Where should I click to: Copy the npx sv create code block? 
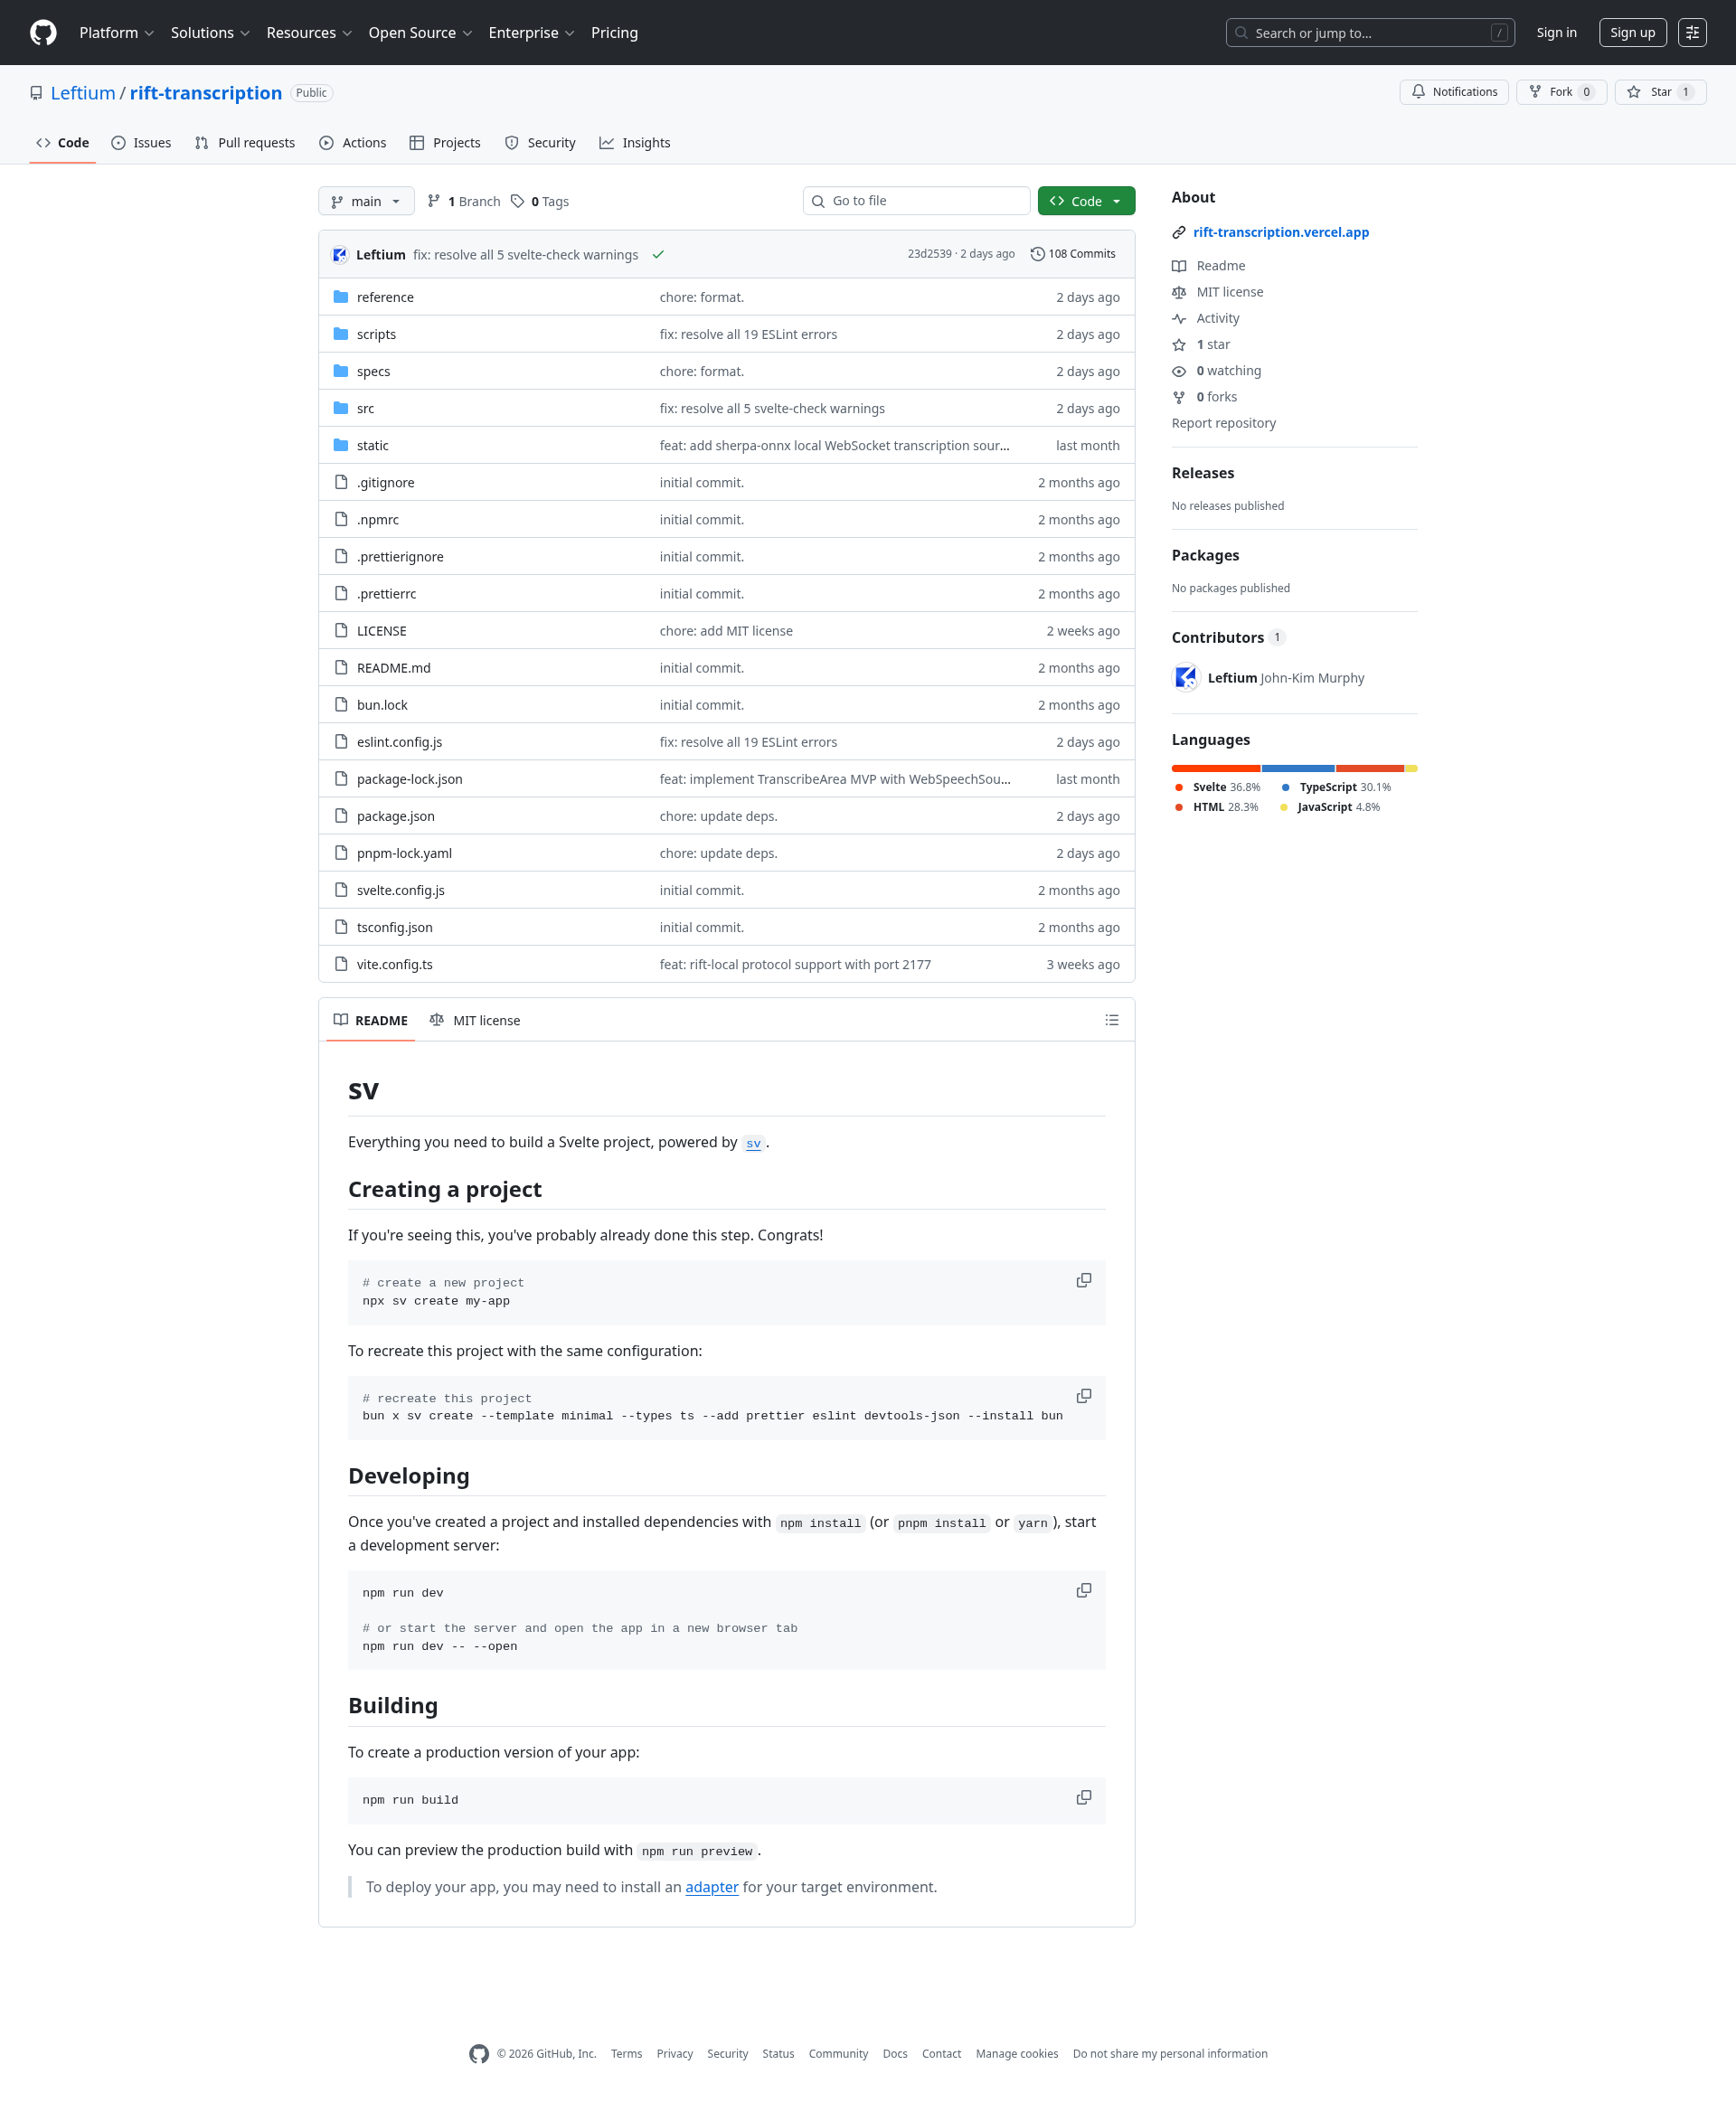(1083, 1280)
